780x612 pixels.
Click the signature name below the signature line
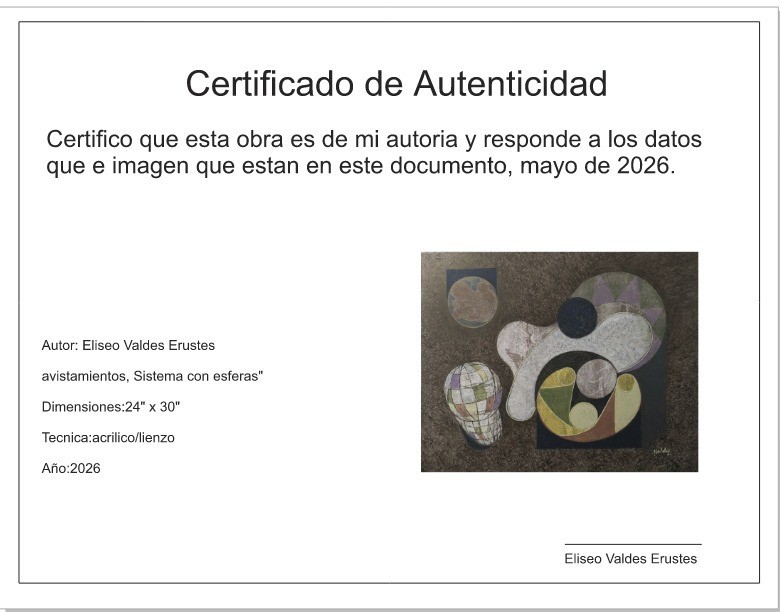[630, 559]
